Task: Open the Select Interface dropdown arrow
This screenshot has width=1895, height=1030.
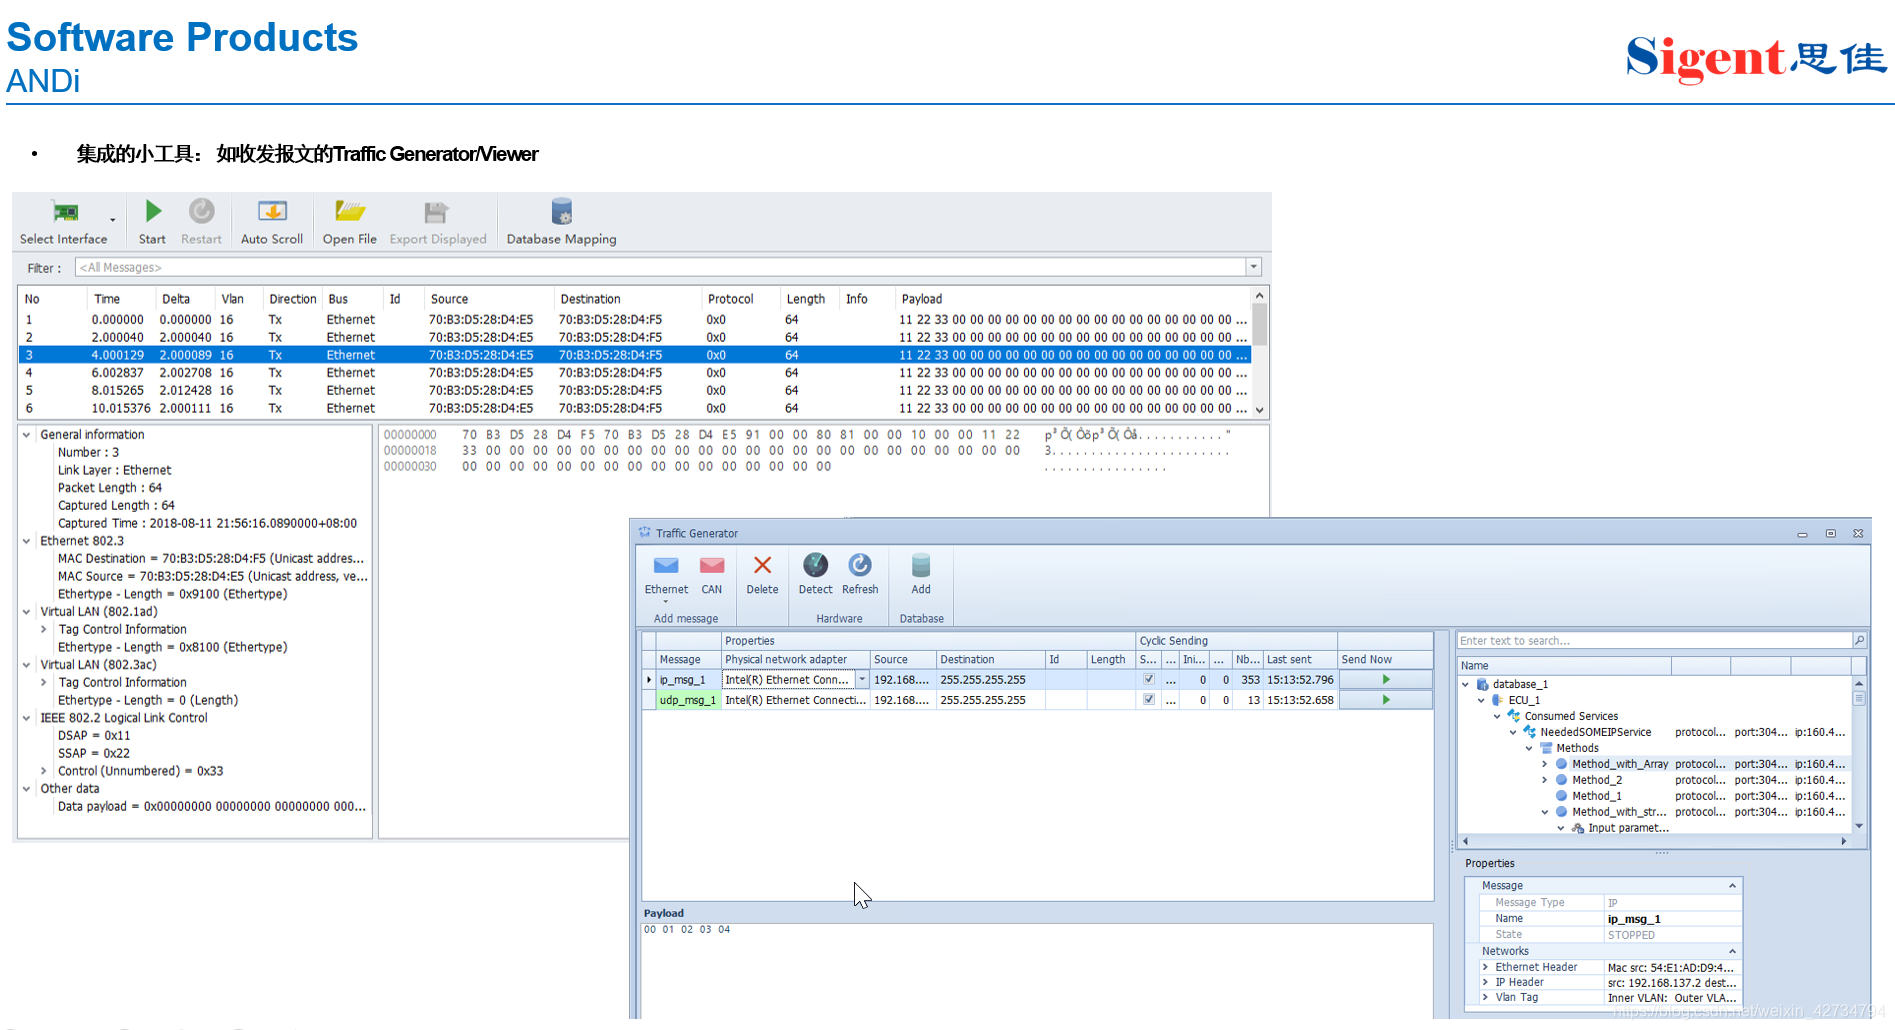Action: (x=113, y=219)
